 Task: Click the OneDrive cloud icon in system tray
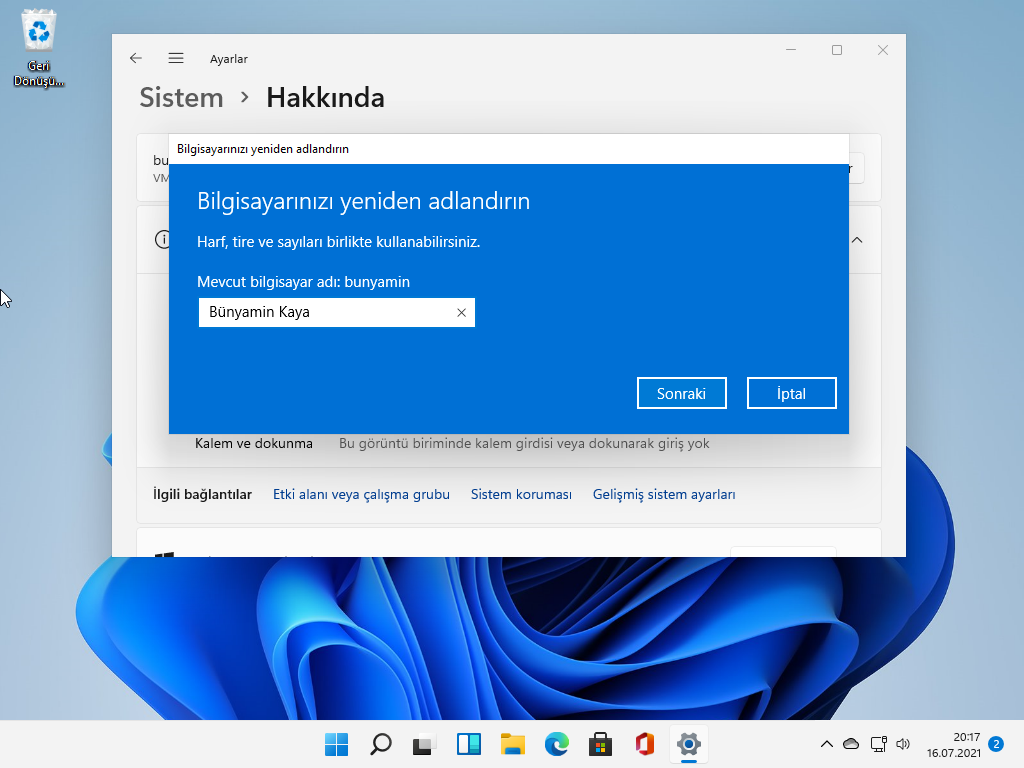(851, 744)
